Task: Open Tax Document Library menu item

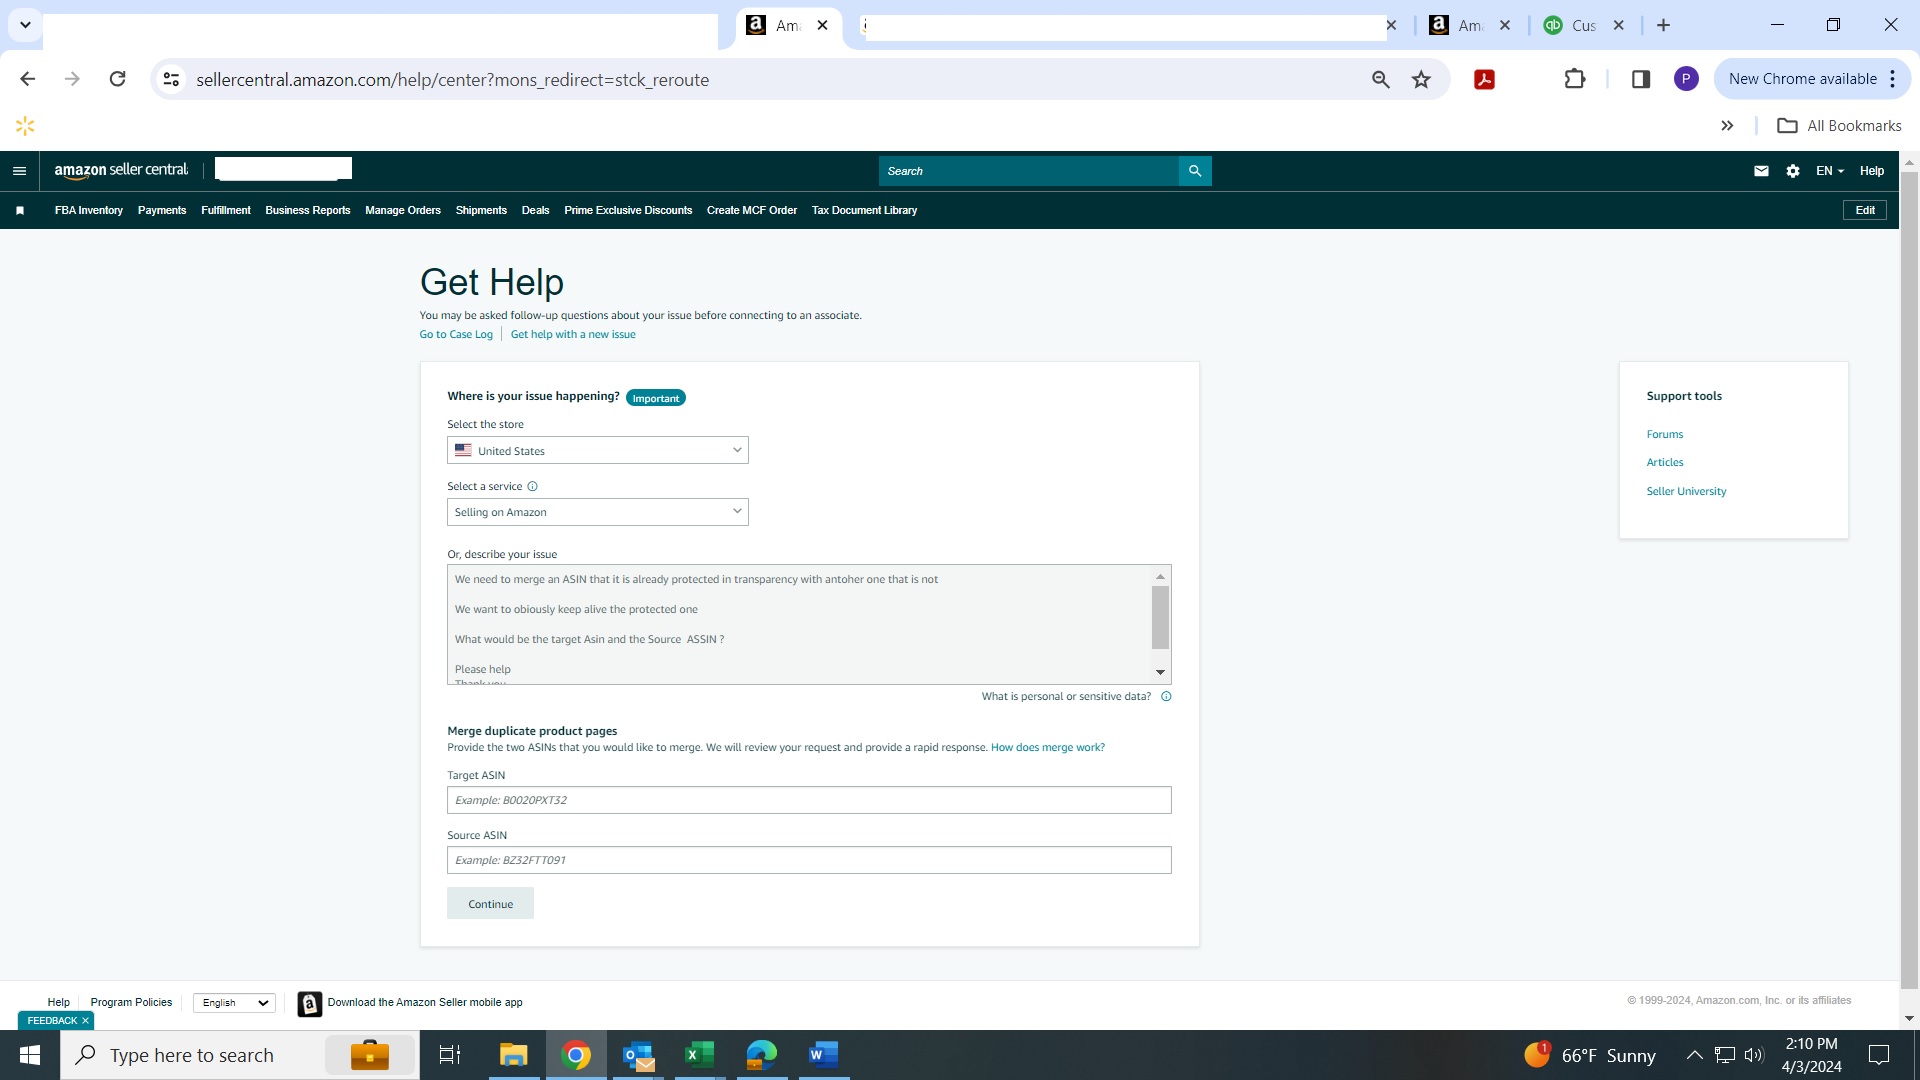Action: click(864, 210)
